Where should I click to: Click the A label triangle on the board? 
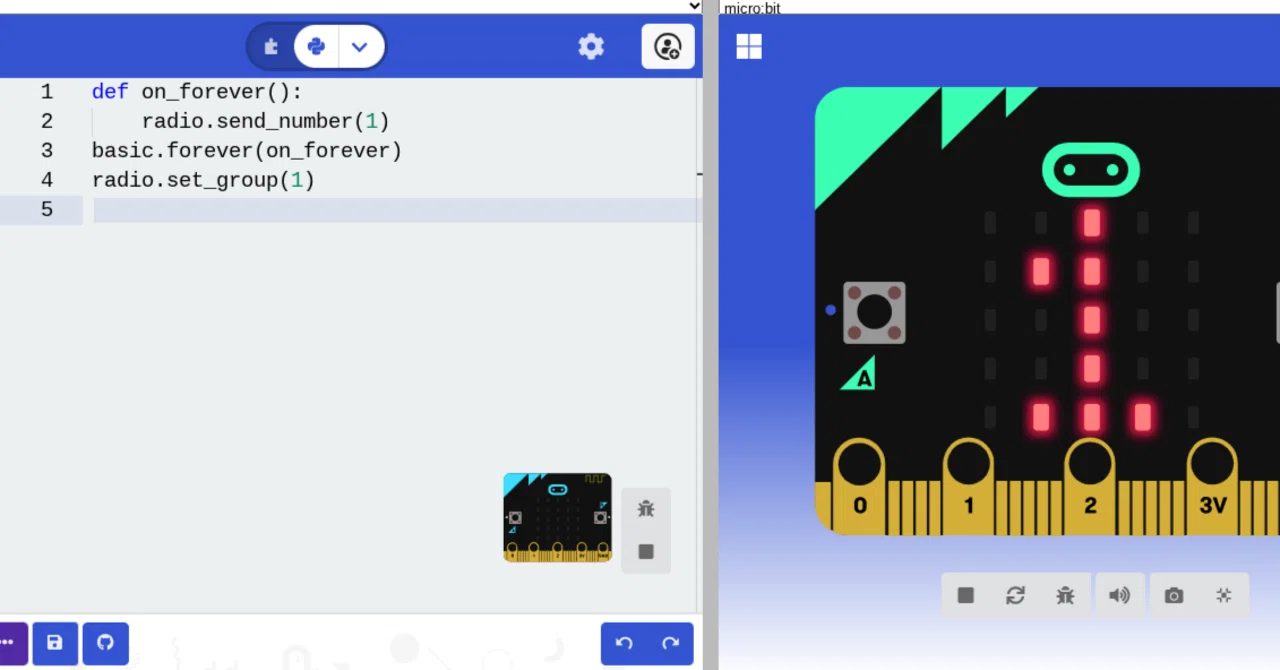[x=860, y=375]
